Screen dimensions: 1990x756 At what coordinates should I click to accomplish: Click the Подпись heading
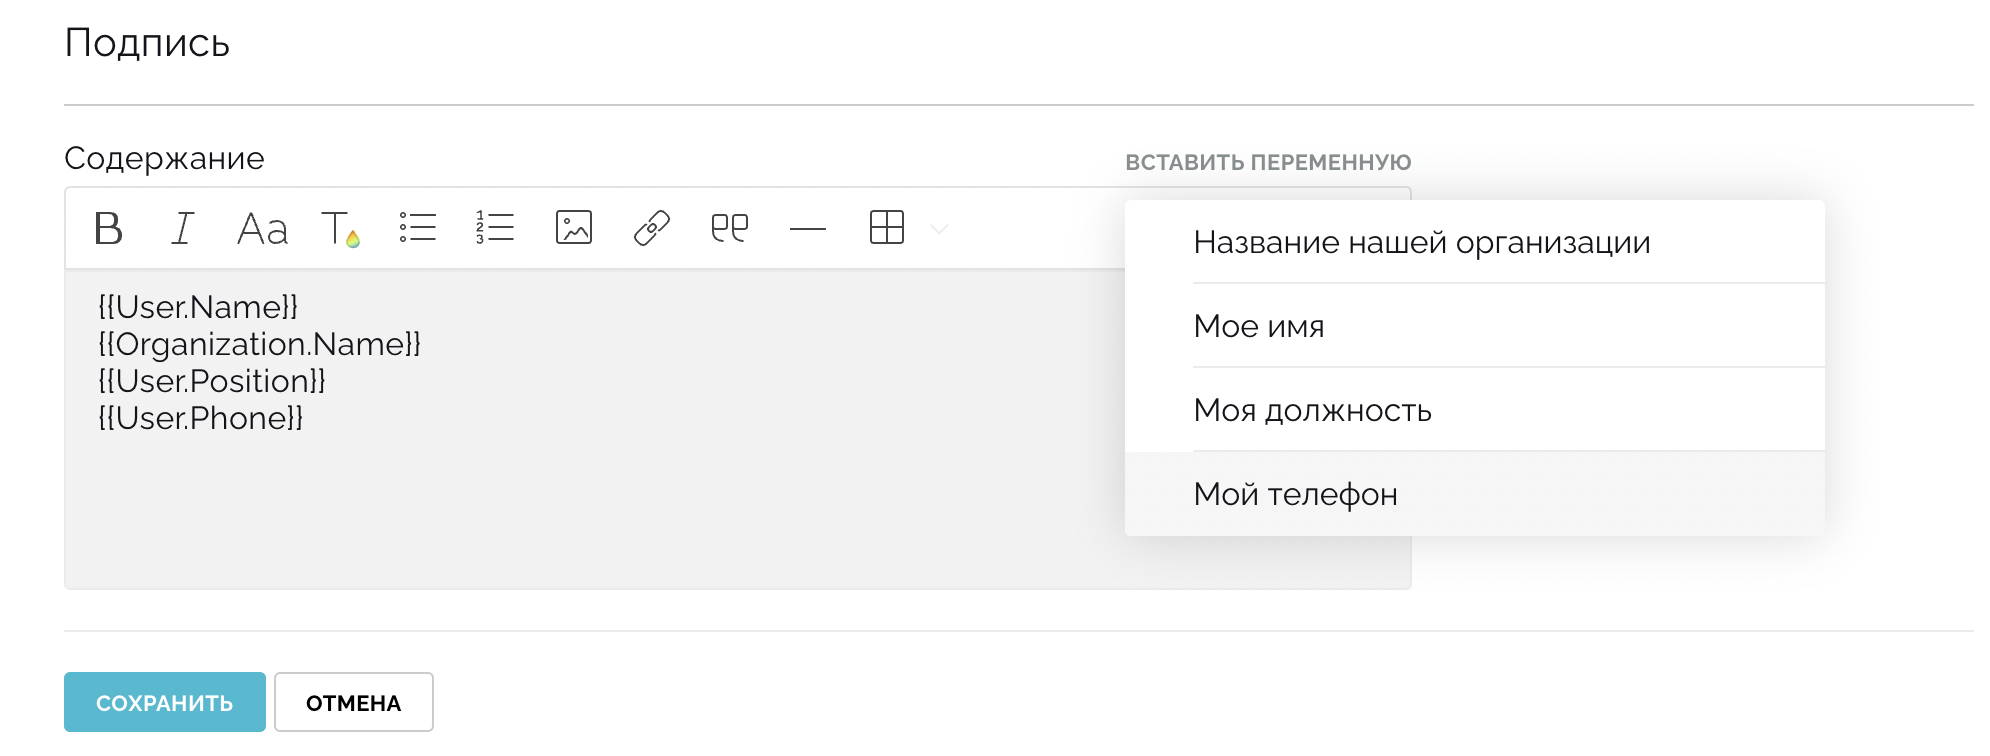tap(147, 43)
